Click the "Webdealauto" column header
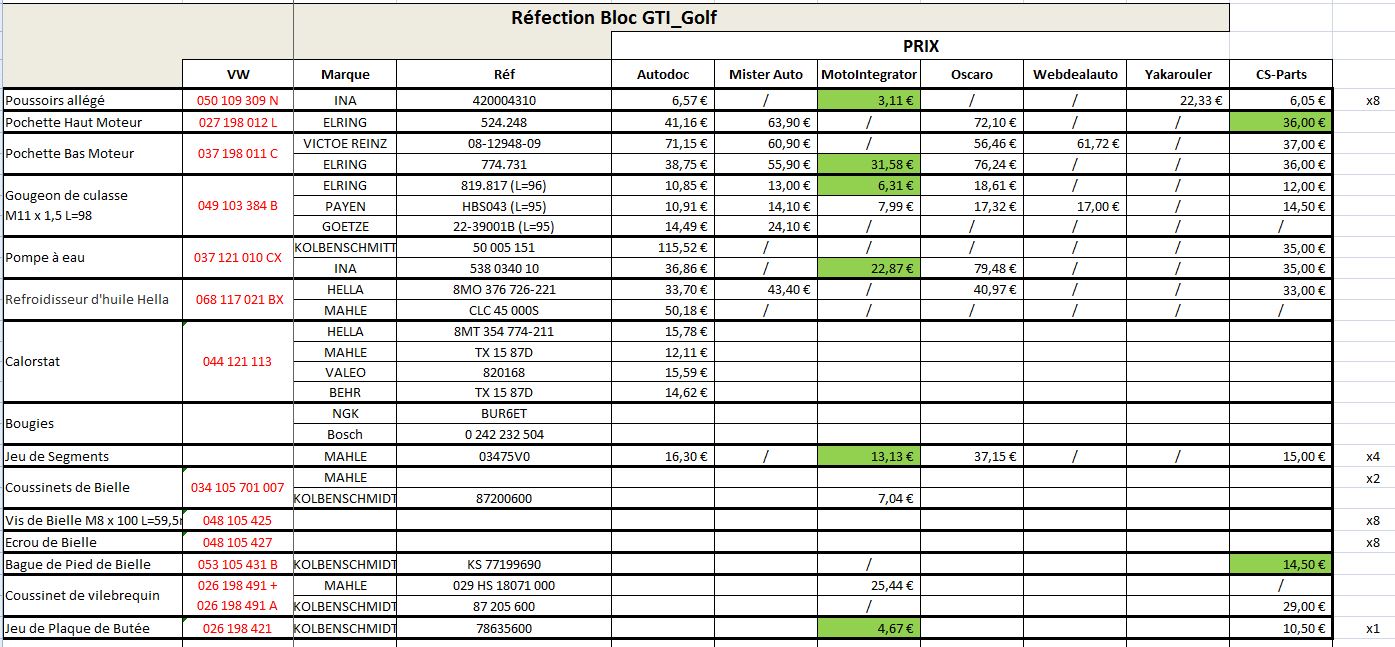1395x647 pixels. [x=1074, y=74]
